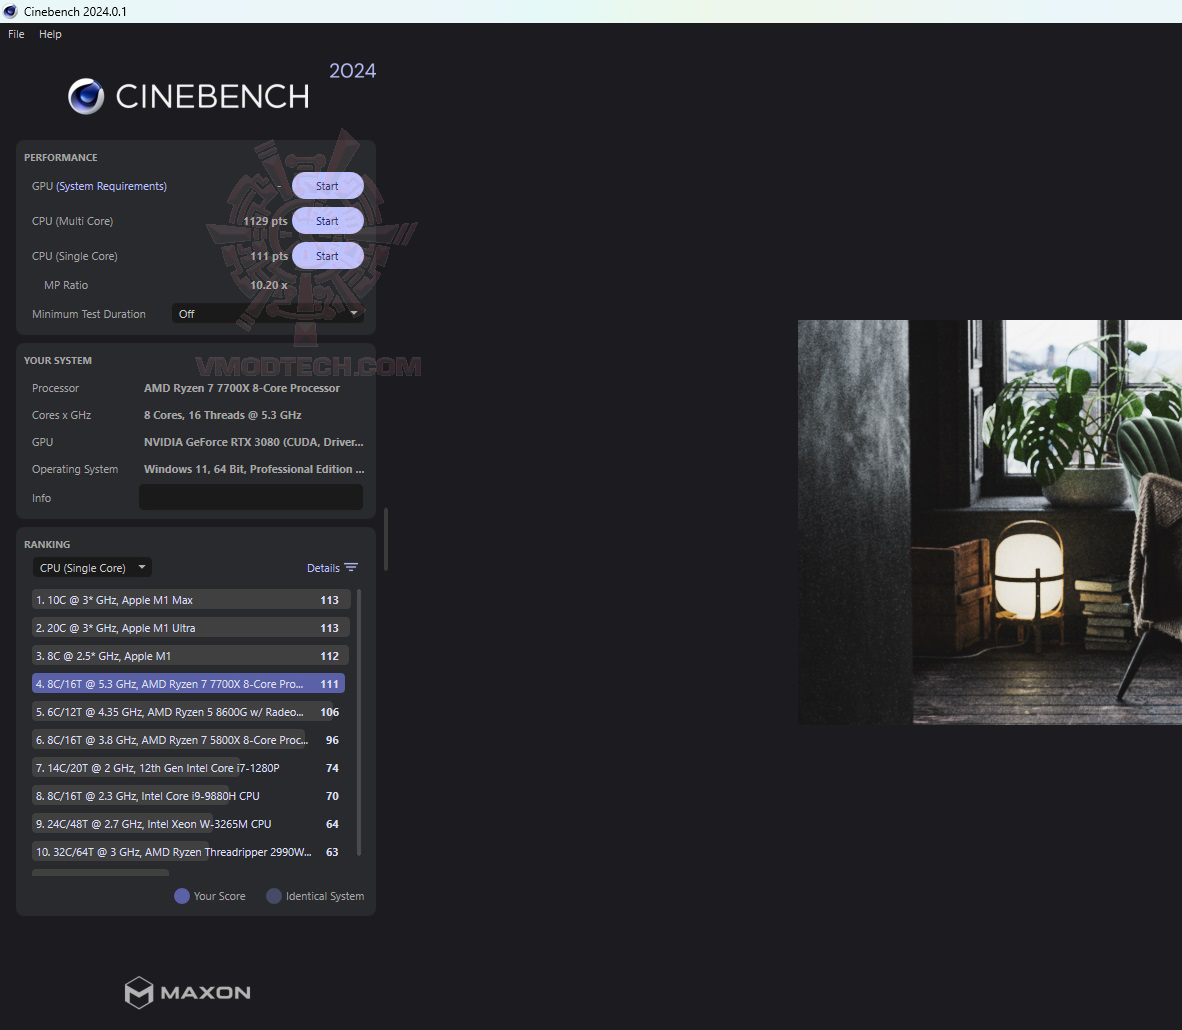Click the Identical System legend circle
The image size is (1182, 1030).
point(274,896)
